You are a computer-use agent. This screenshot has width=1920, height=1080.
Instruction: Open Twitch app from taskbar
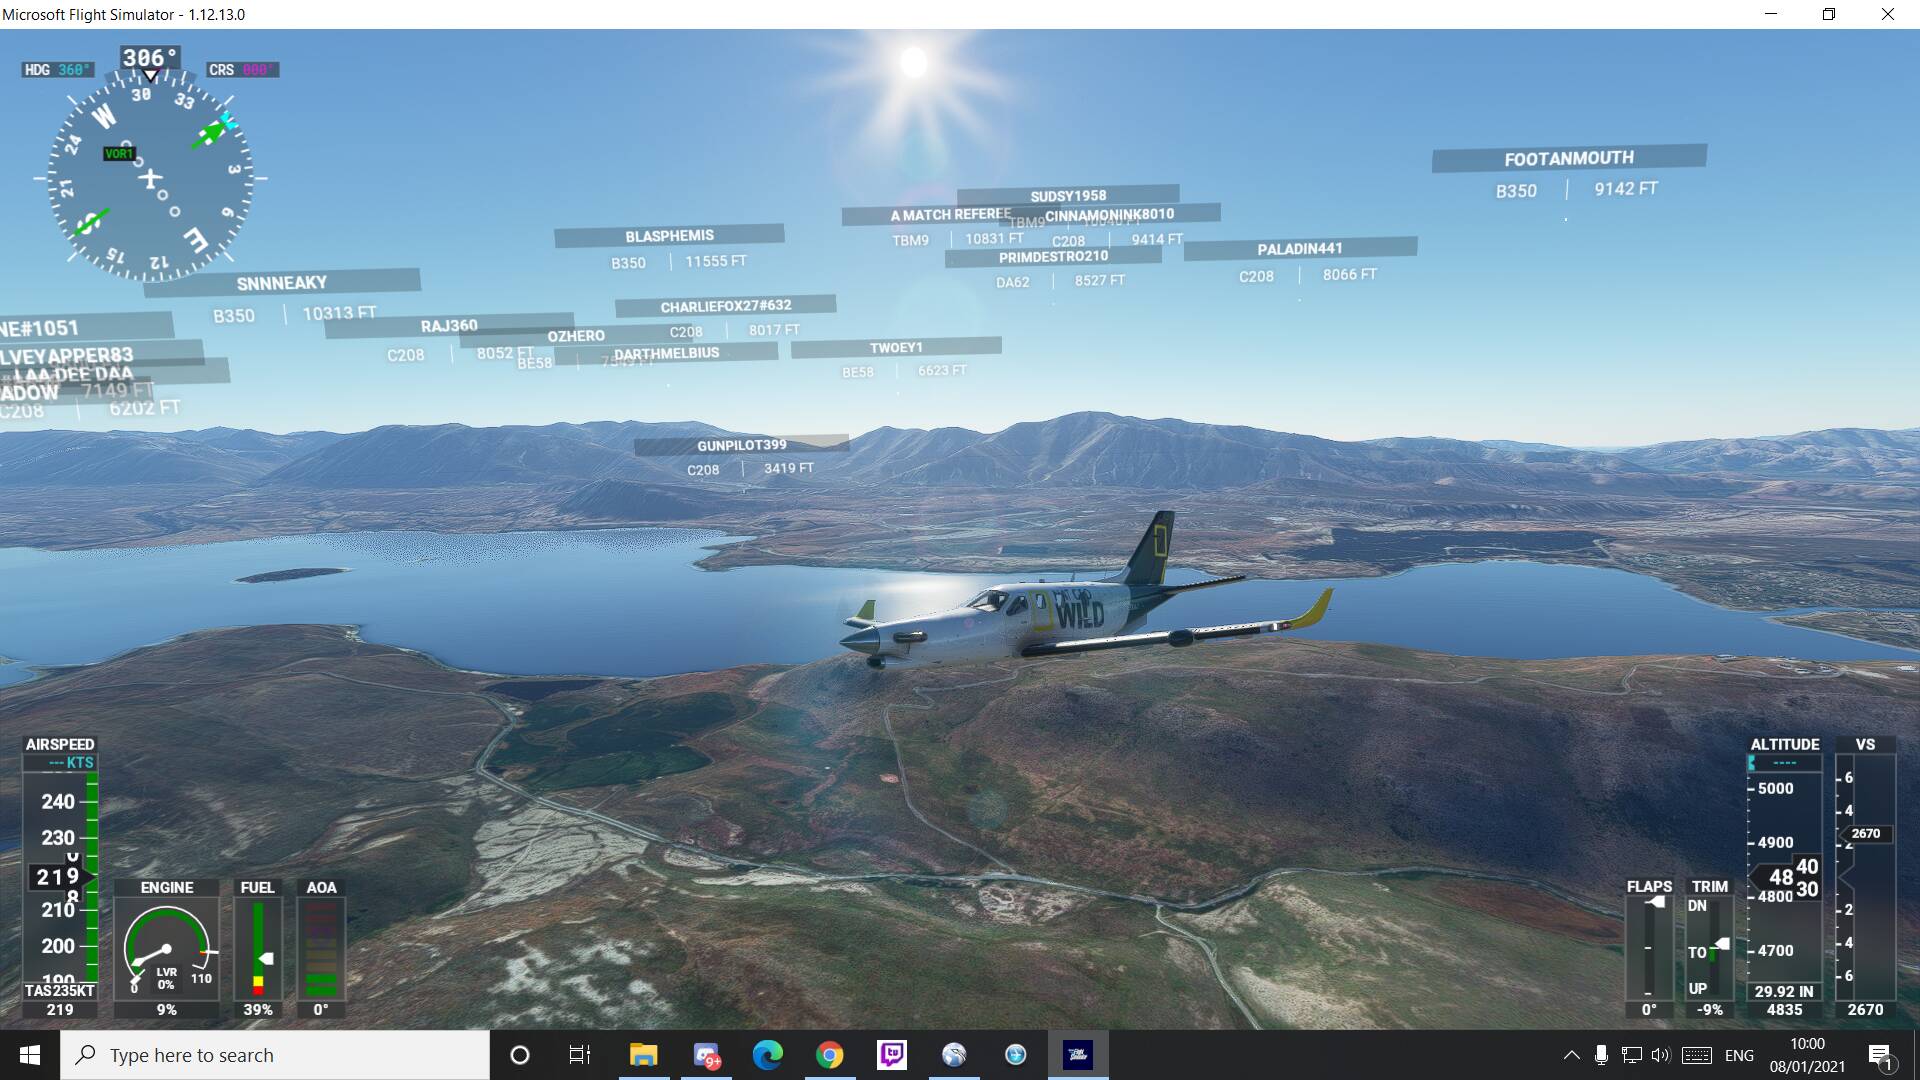coord(891,1055)
